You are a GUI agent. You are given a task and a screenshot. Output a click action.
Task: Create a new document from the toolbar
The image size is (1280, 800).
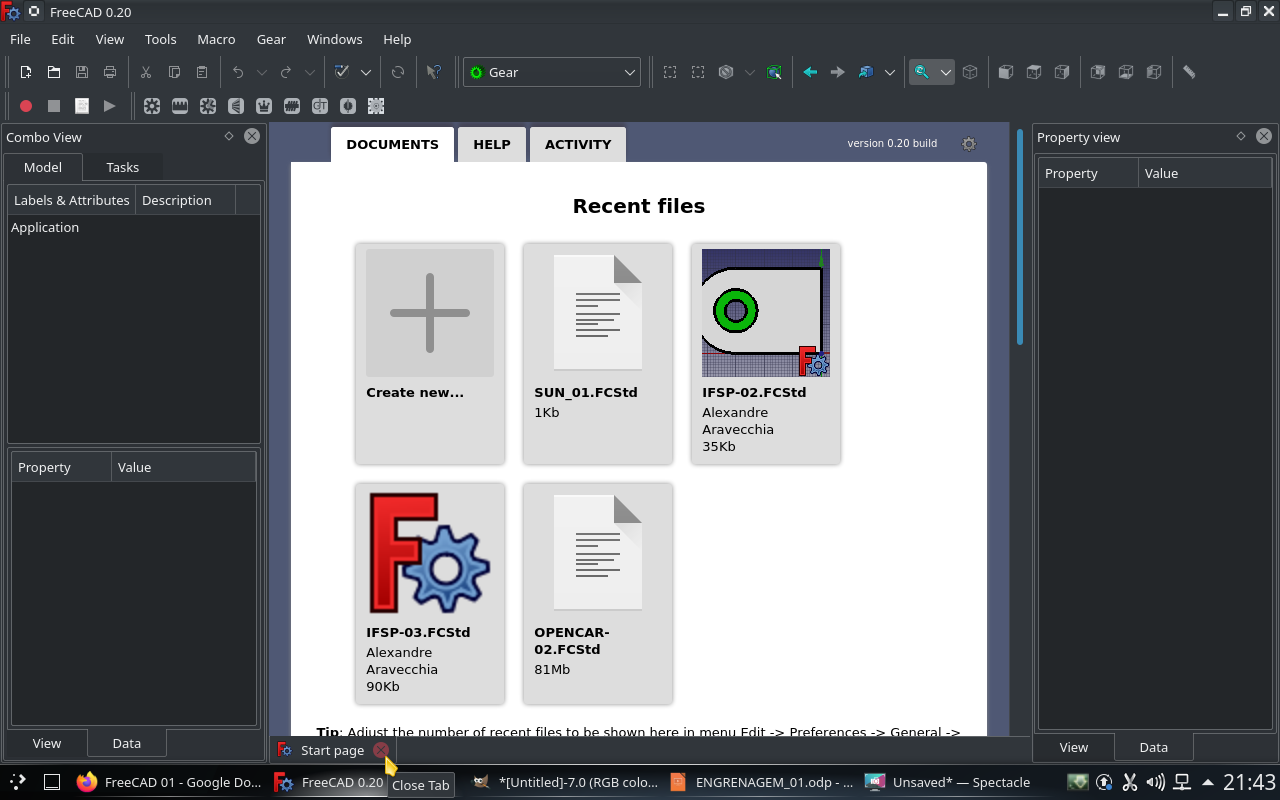26,72
